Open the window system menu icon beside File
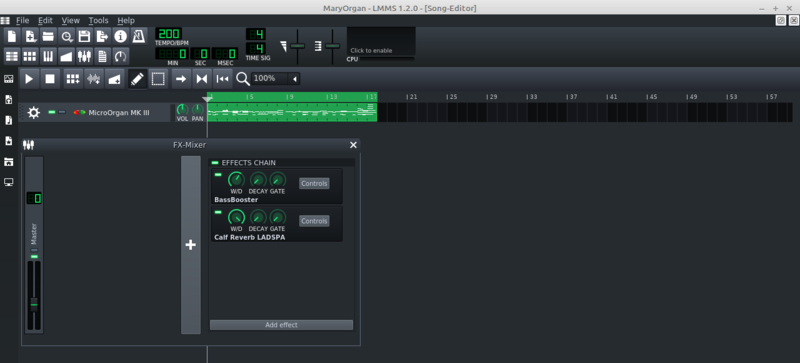This screenshot has height=363, width=800. [5, 20]
